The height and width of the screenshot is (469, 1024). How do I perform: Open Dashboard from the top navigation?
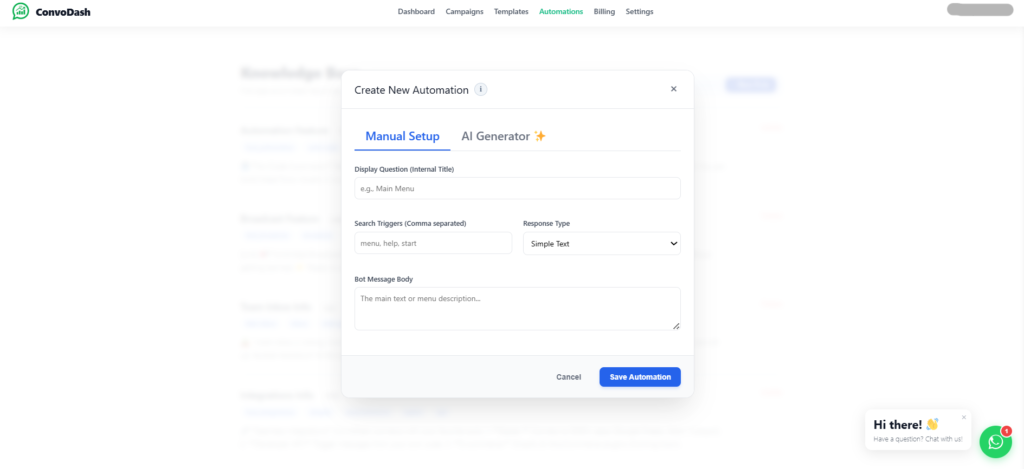(416, 12)
